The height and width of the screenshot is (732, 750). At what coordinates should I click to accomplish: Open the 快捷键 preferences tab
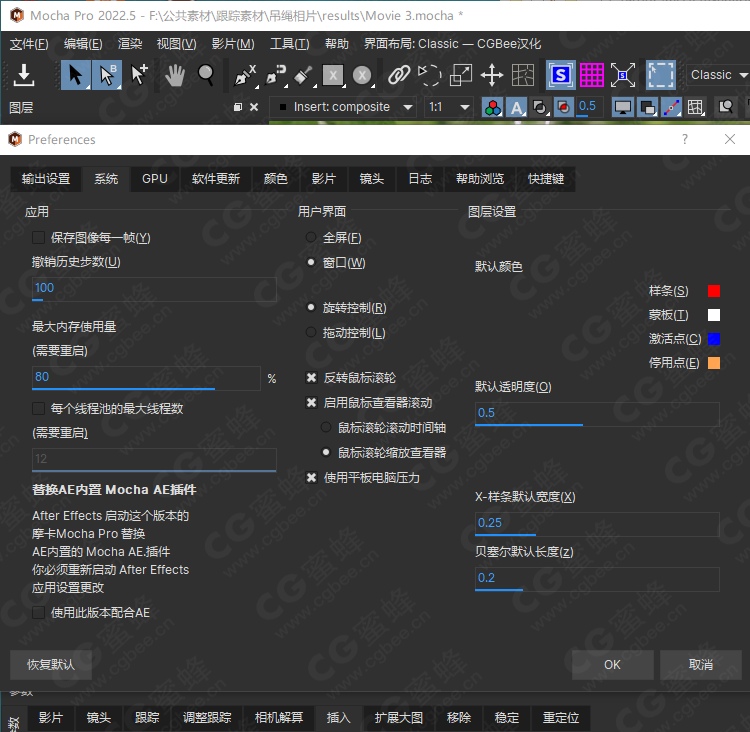pyautogui.click(x=545, y=179)
